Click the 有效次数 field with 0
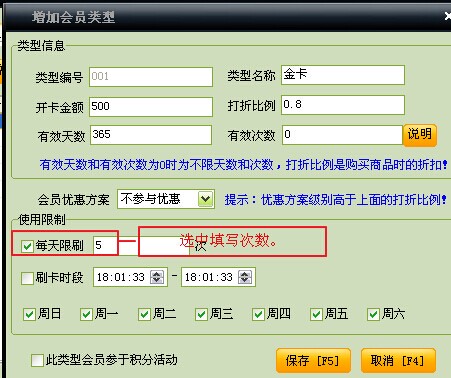451x378 pixels. click(x=342, y=135)
